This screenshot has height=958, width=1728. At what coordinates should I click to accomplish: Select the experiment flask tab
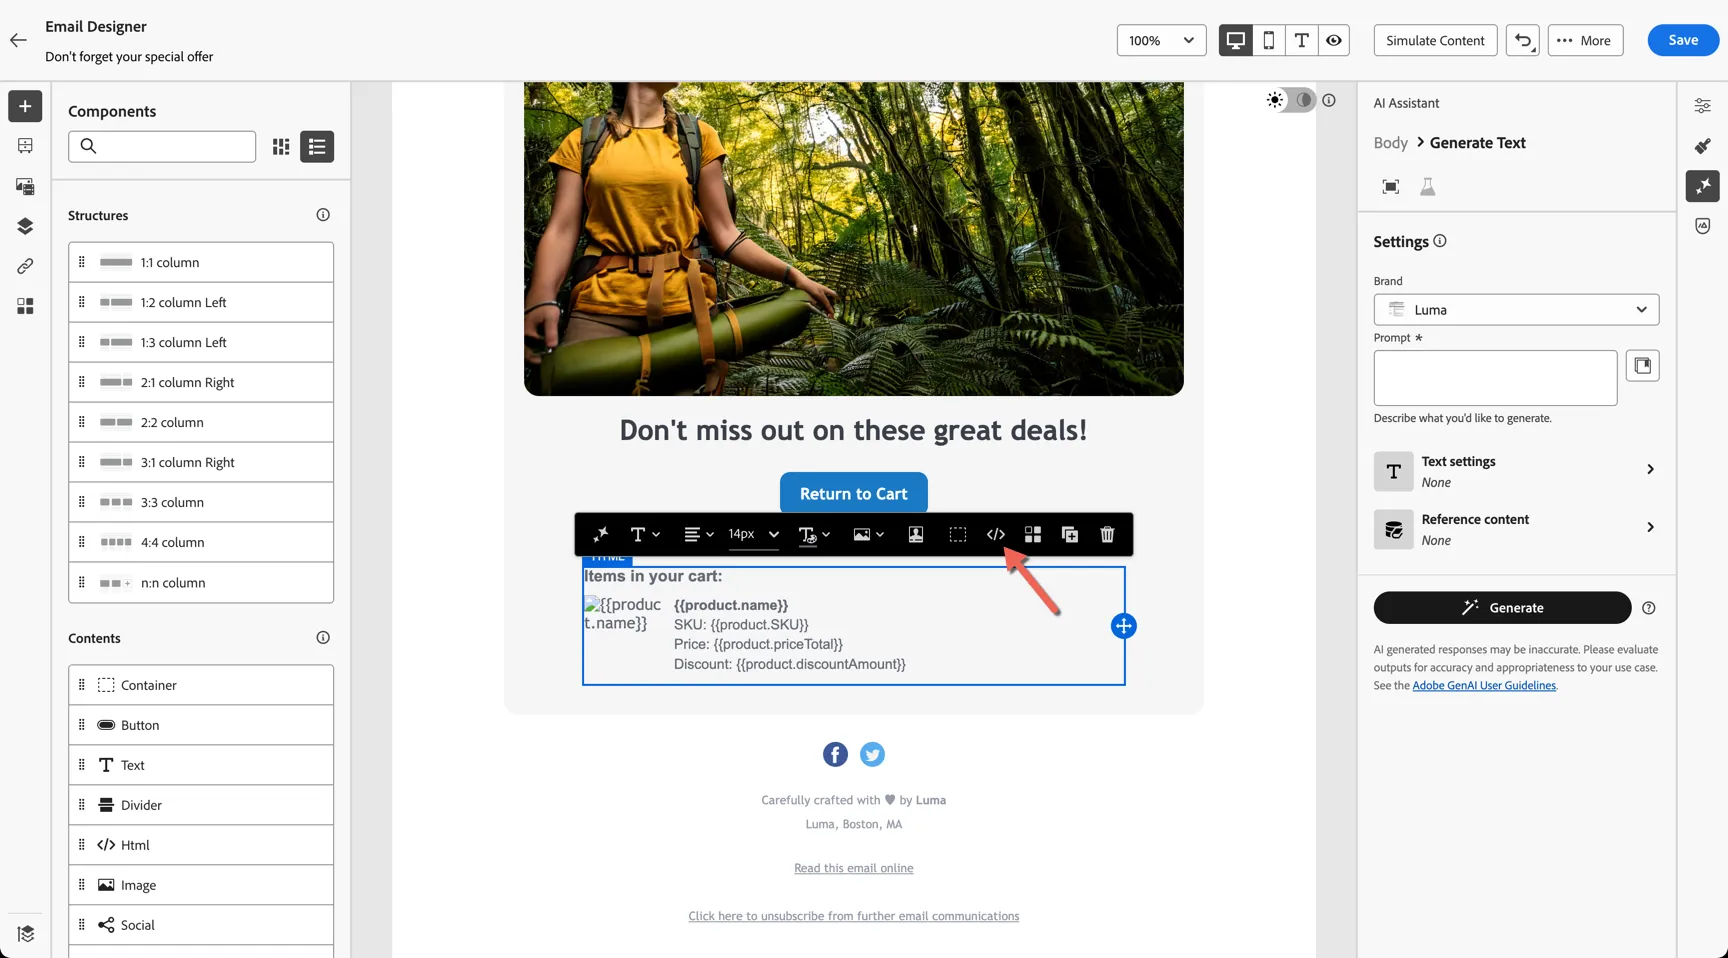[x=1428, y=187]
